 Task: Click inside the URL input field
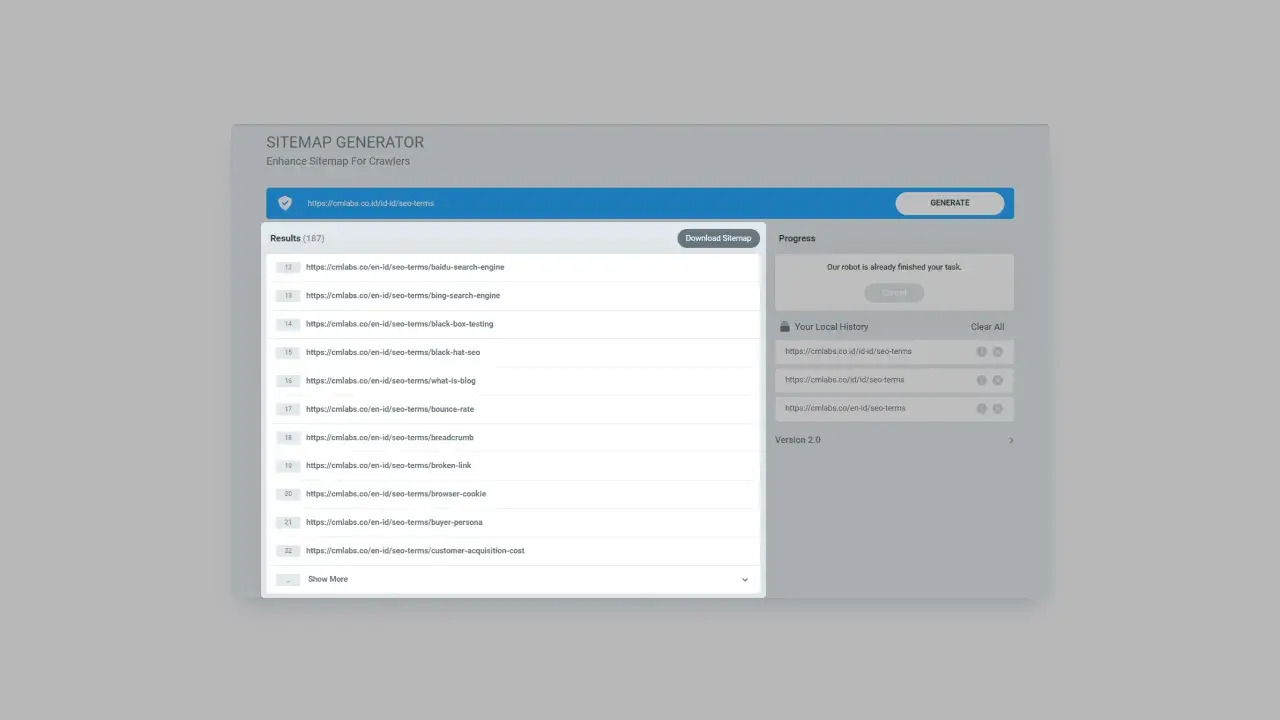click(x=500, y=202)
